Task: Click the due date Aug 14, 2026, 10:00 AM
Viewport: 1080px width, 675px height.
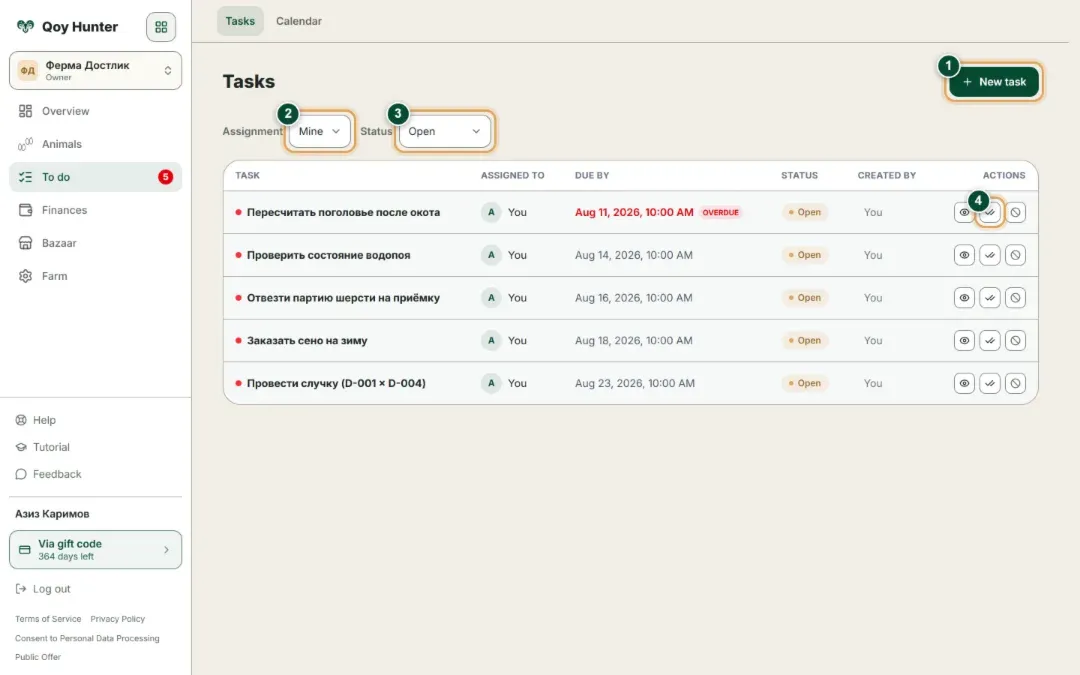Action: tap(634, 255)
